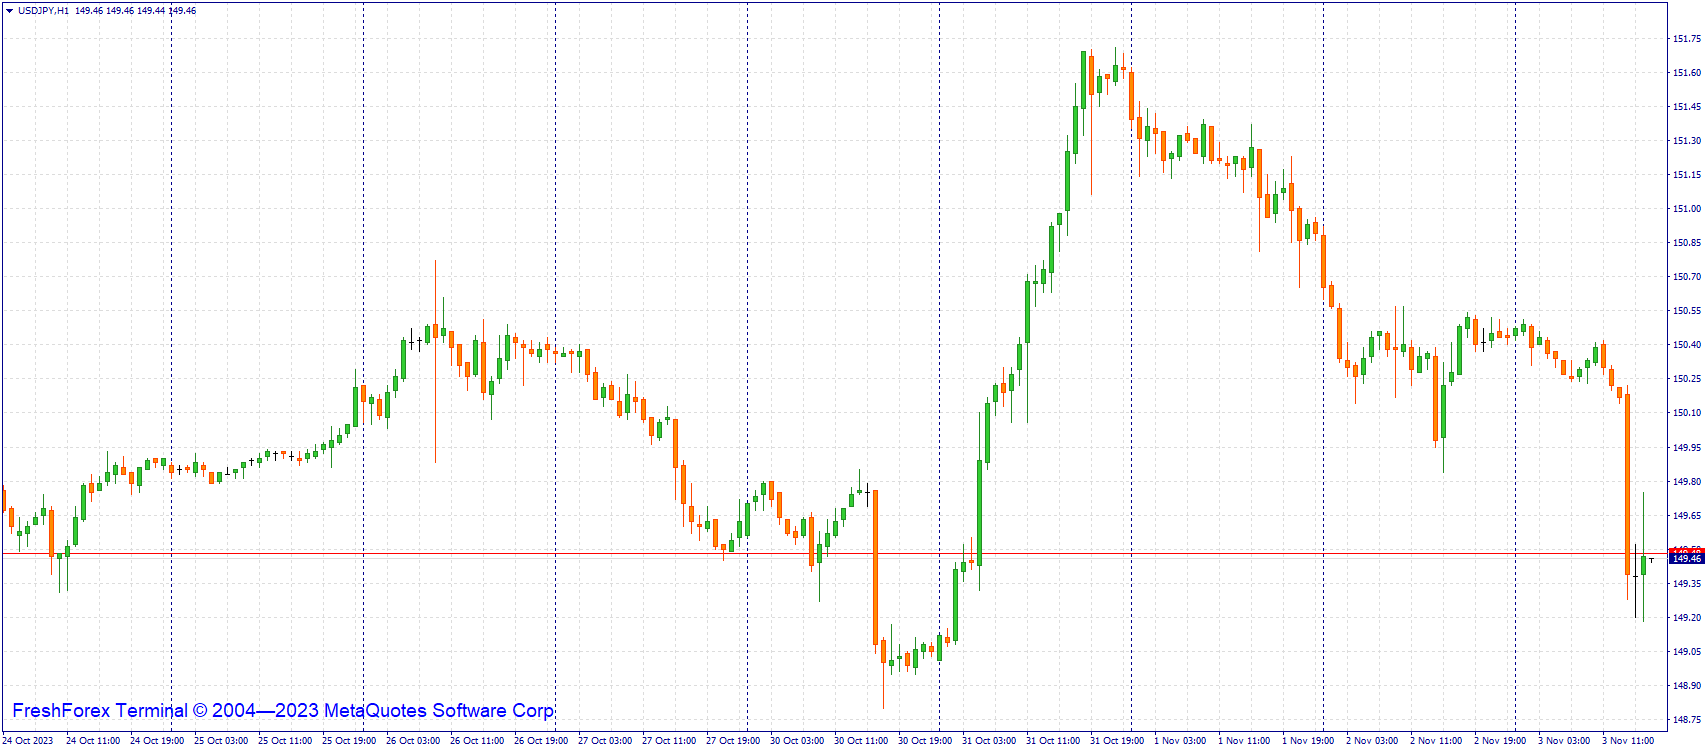Click the 150.25 price axis label
The width and height of the screenshot is (1708, 752).
pos(1687,379)
